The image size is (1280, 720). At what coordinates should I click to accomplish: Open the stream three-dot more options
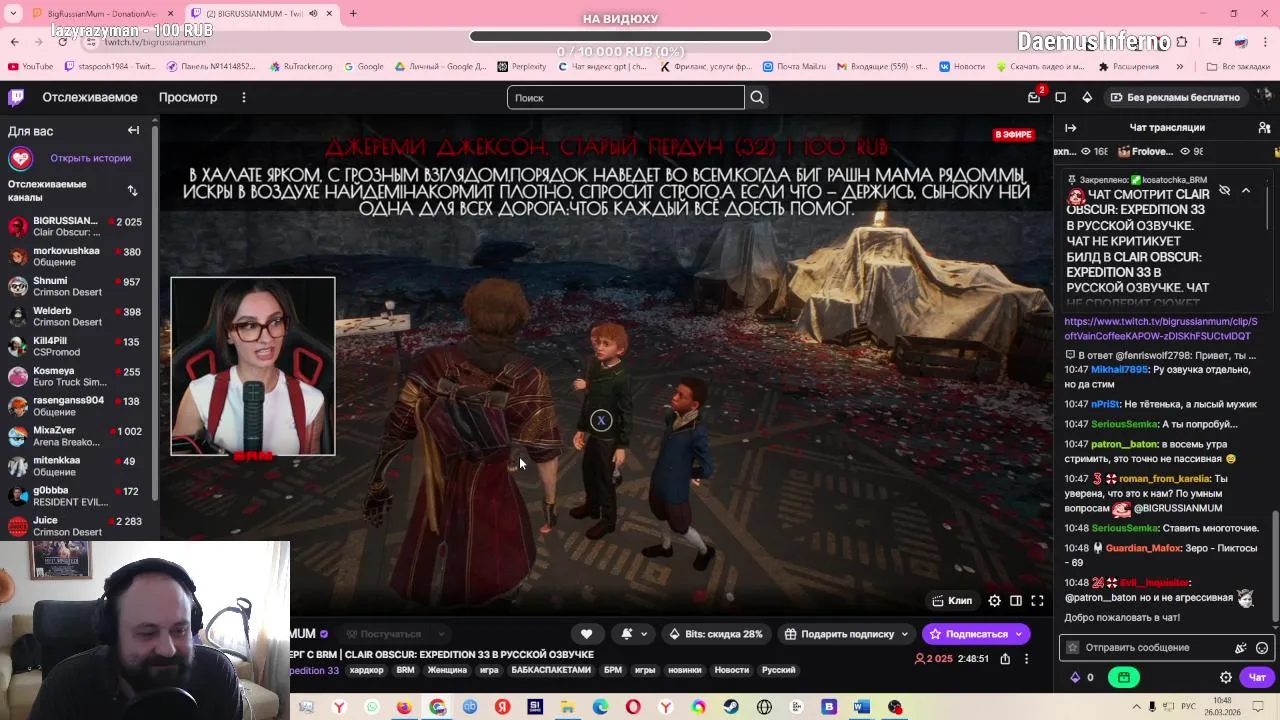(x=1026, y=659)
